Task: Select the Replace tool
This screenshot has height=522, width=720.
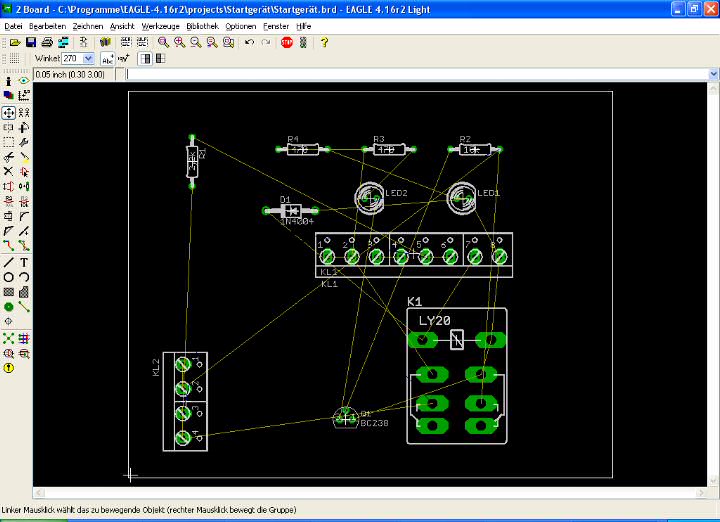Action: pyautogui.click(x=24, y=186)
